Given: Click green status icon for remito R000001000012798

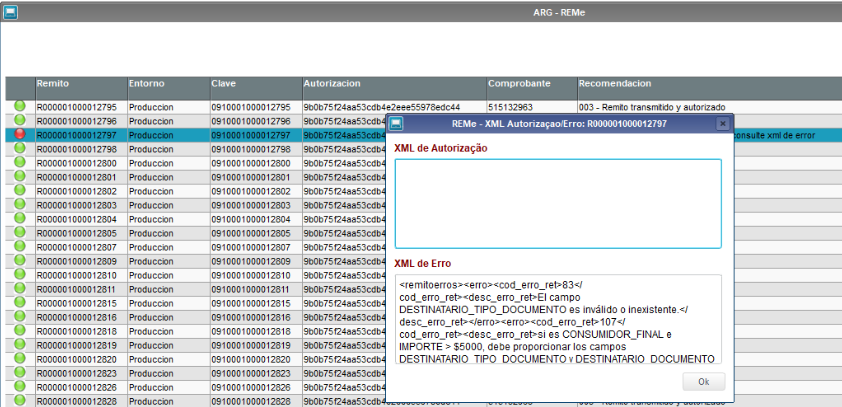Looking at the screenshot, I should coord(20,148).
